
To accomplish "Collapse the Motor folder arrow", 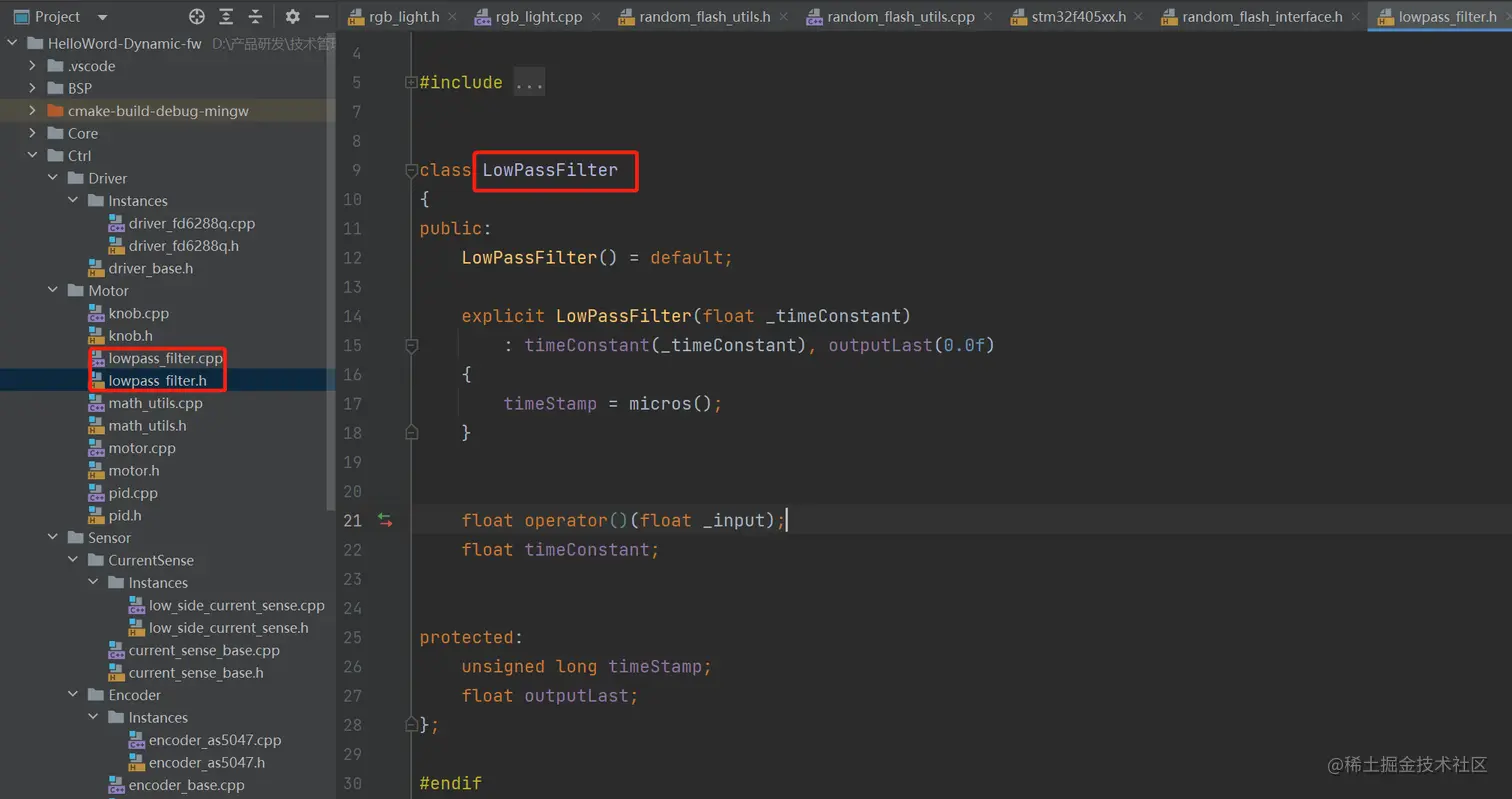I will click(53, 291).
